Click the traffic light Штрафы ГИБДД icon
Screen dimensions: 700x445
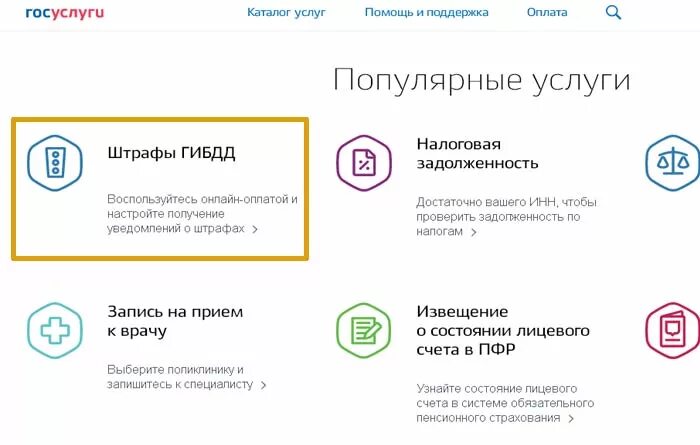click(x=55, y=163)
